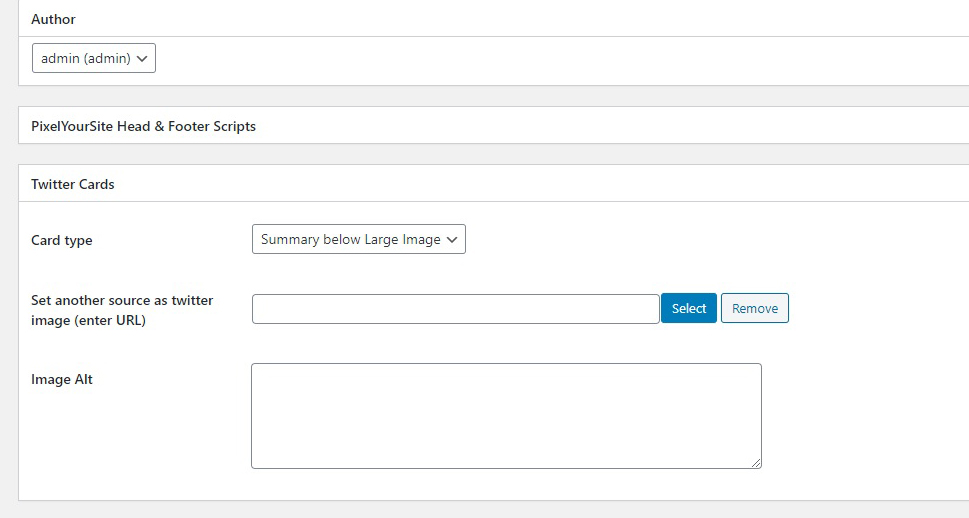
Task: Click the Set another source as twitter image label
Action: pyautogui.click(x=122, y=310)
